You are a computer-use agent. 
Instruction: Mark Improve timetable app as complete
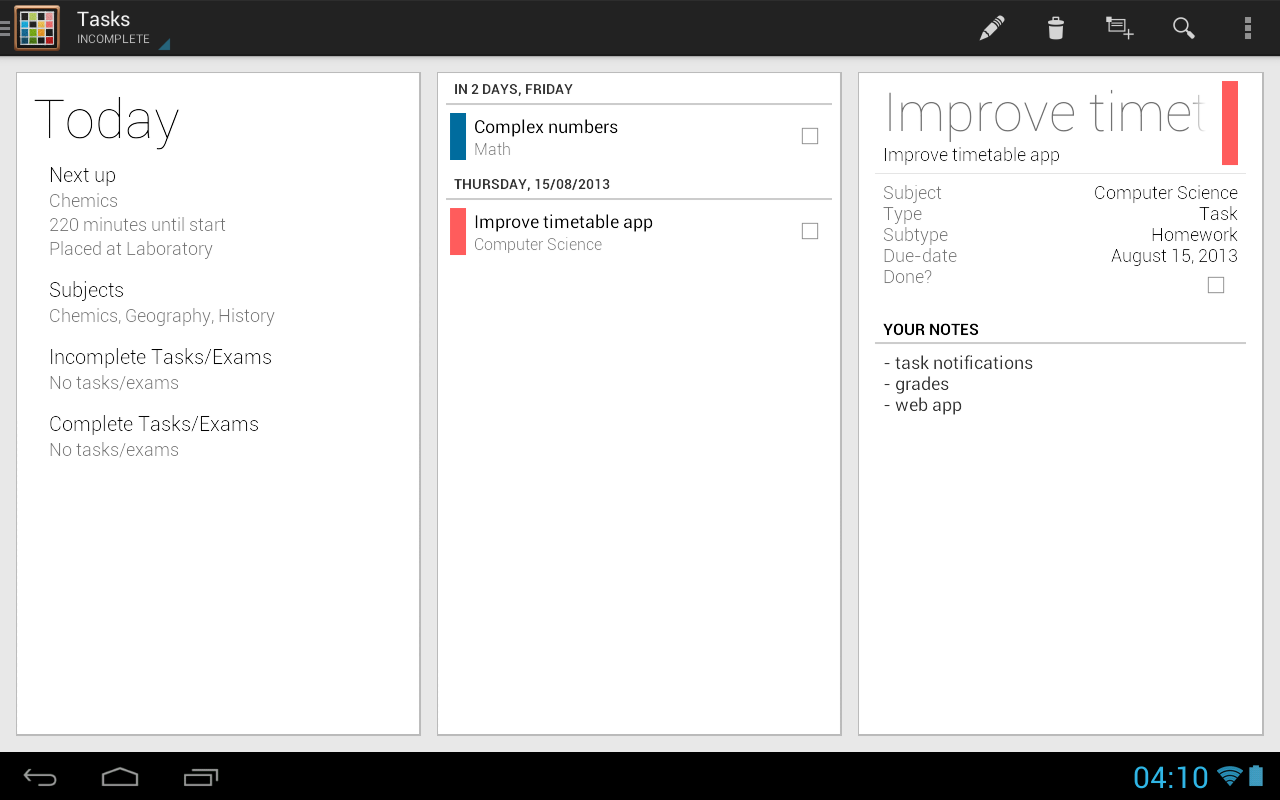810,231
